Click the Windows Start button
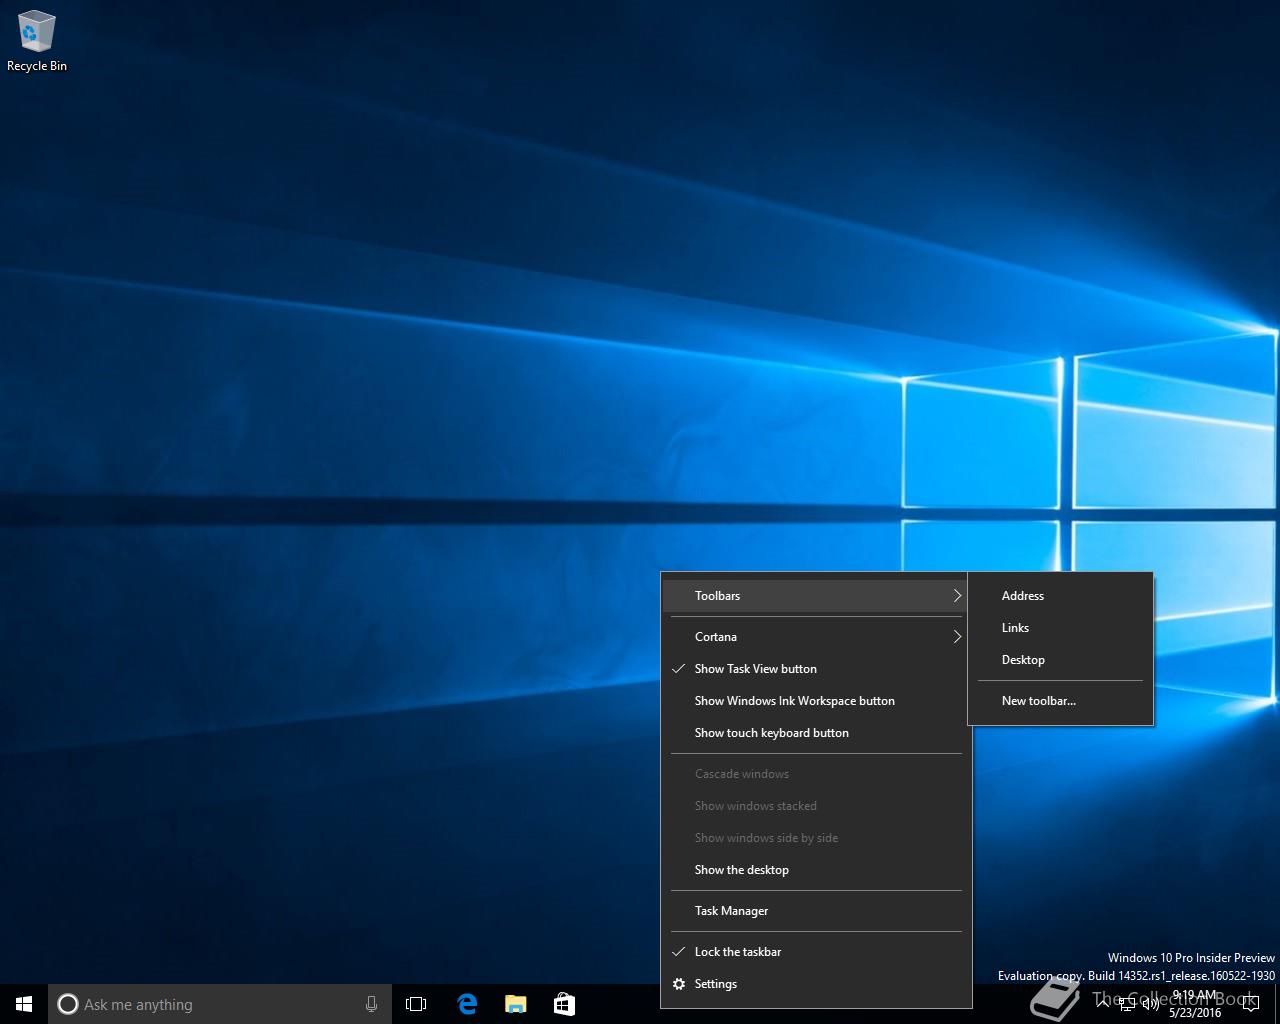The image size is (1280, 1024). (24, 1004)
